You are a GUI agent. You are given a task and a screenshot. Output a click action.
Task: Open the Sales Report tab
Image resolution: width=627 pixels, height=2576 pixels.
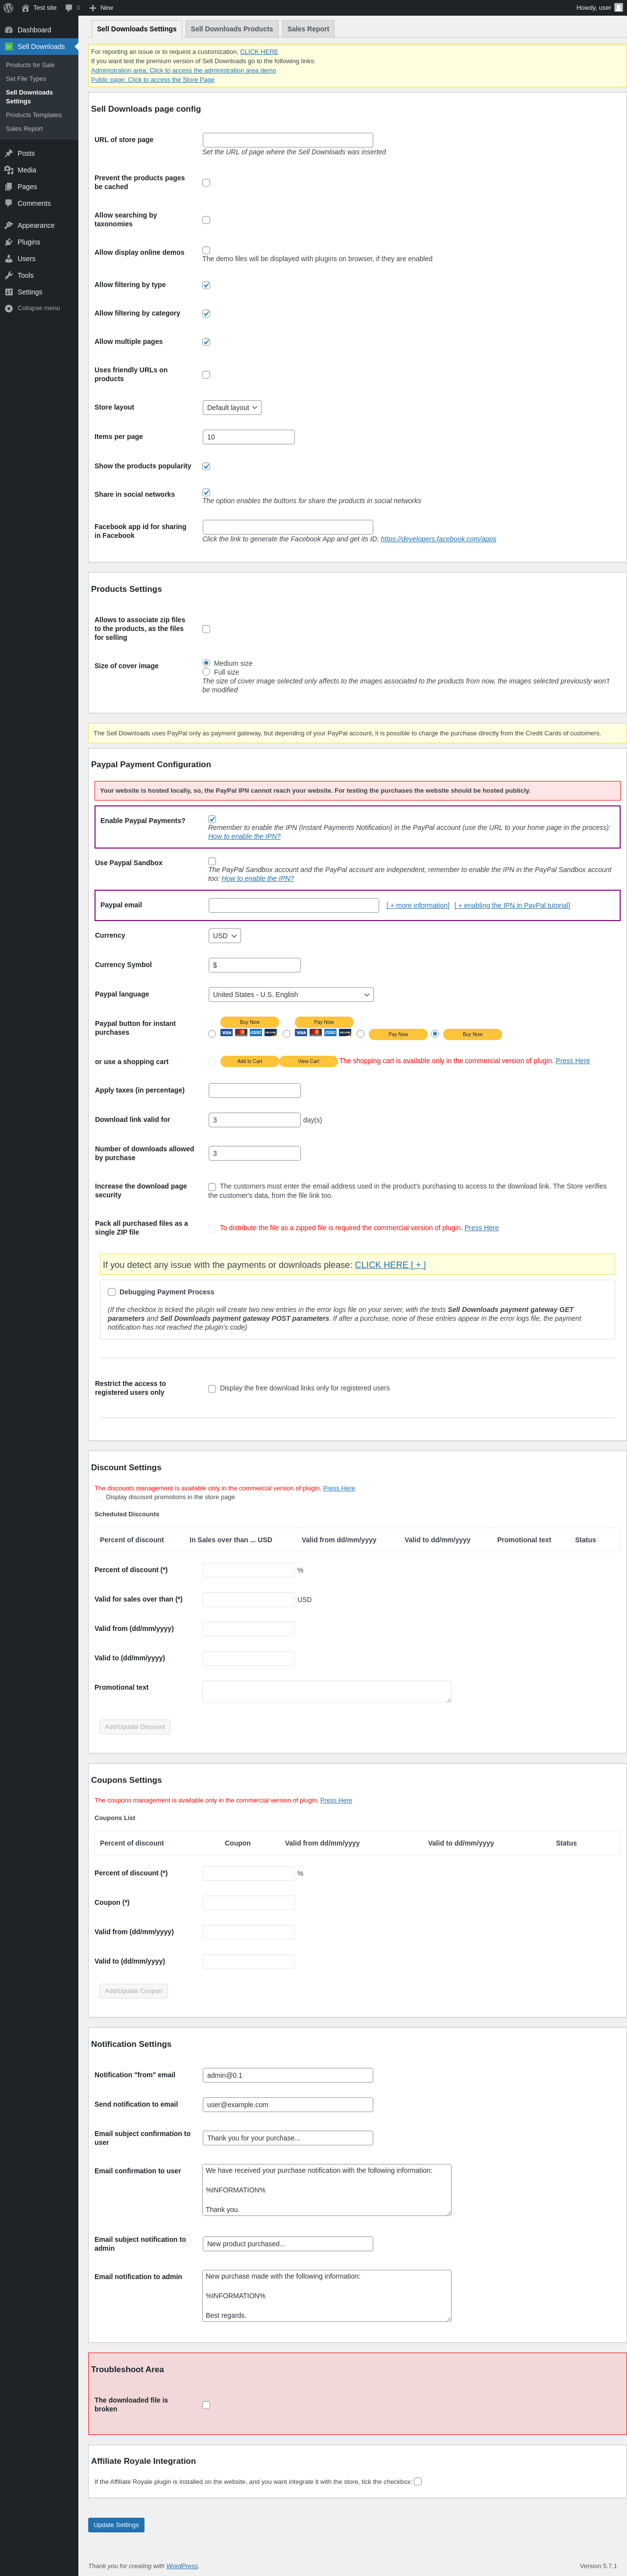coord(308,29)
